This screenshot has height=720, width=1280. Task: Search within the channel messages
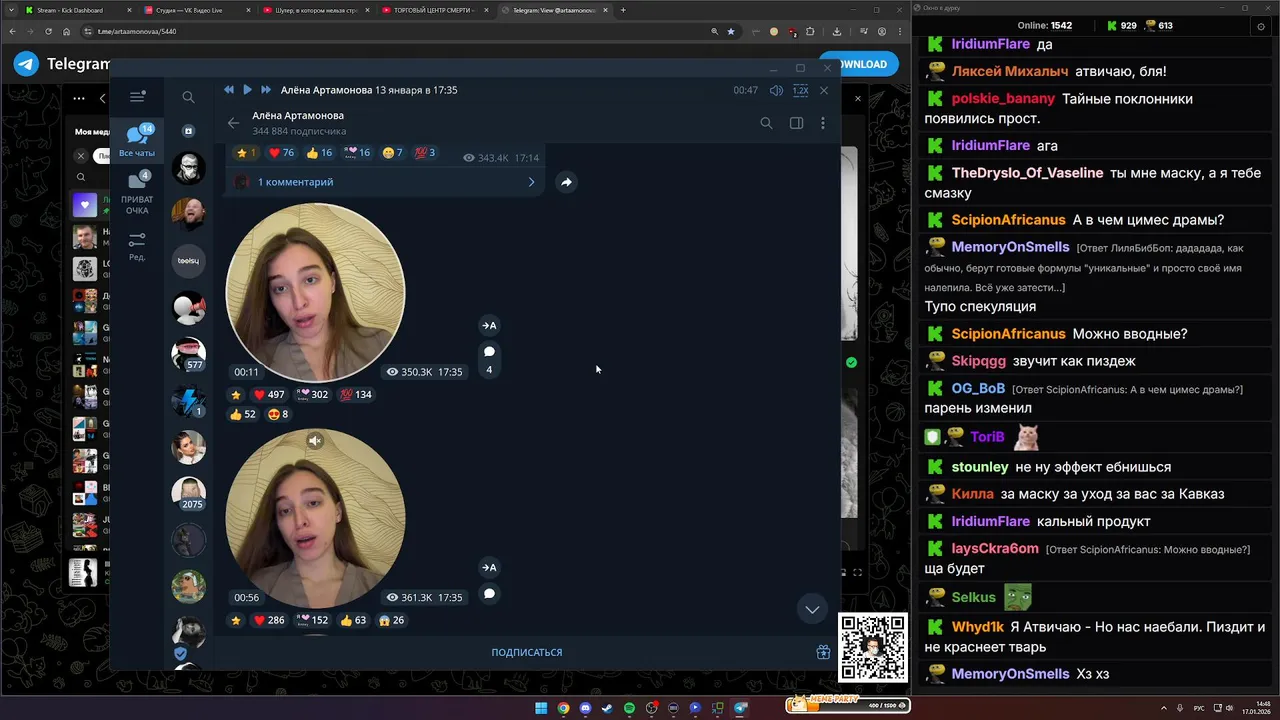pyautogui.click(x=766, y=123)
